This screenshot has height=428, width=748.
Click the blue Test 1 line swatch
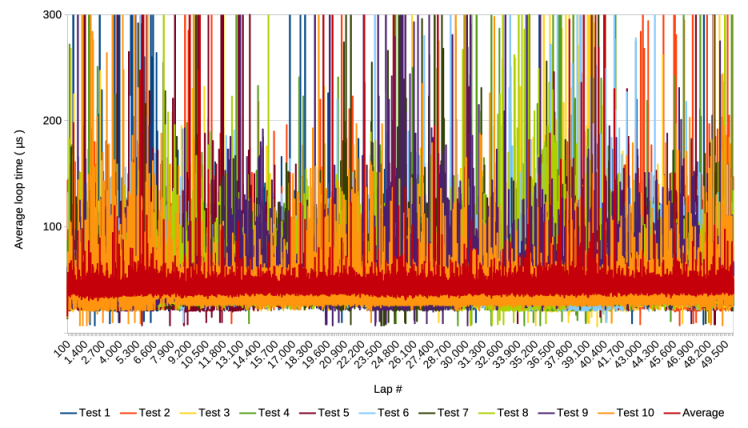pos(70,413)
